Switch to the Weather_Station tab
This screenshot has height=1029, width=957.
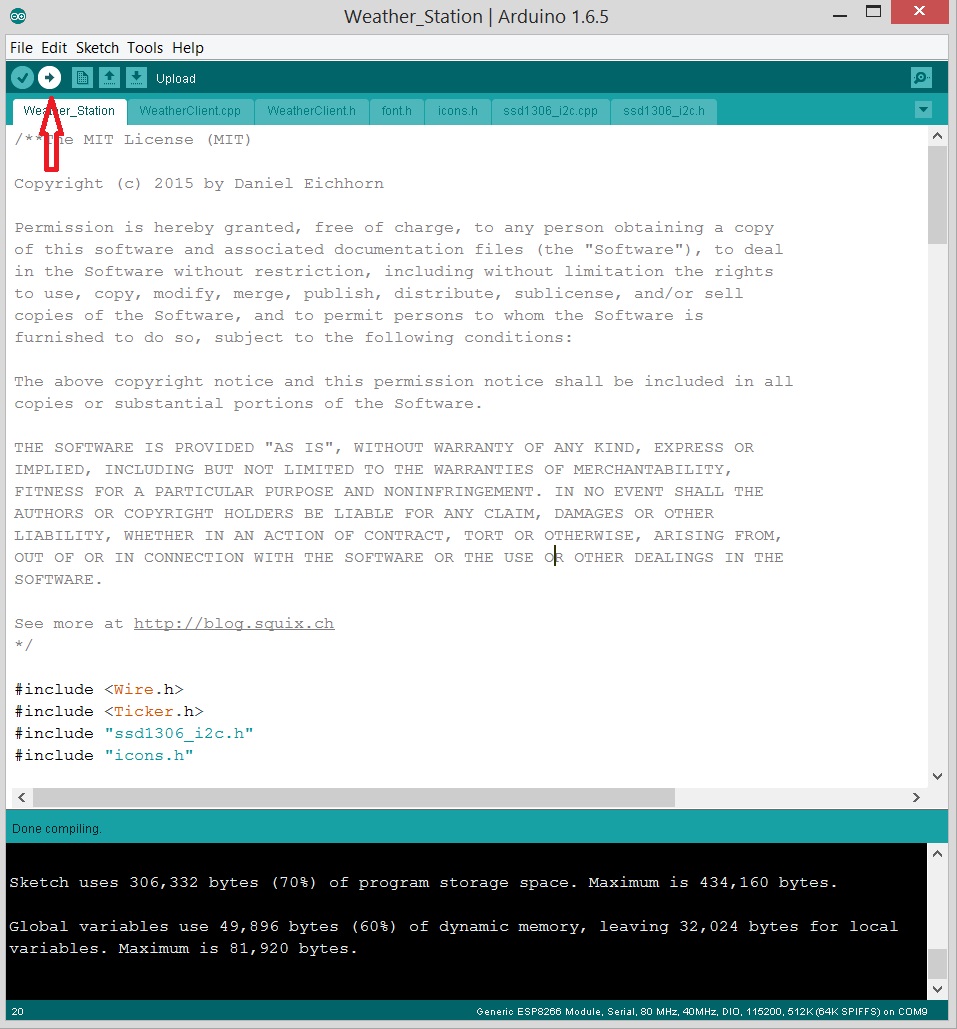(69, 111)
